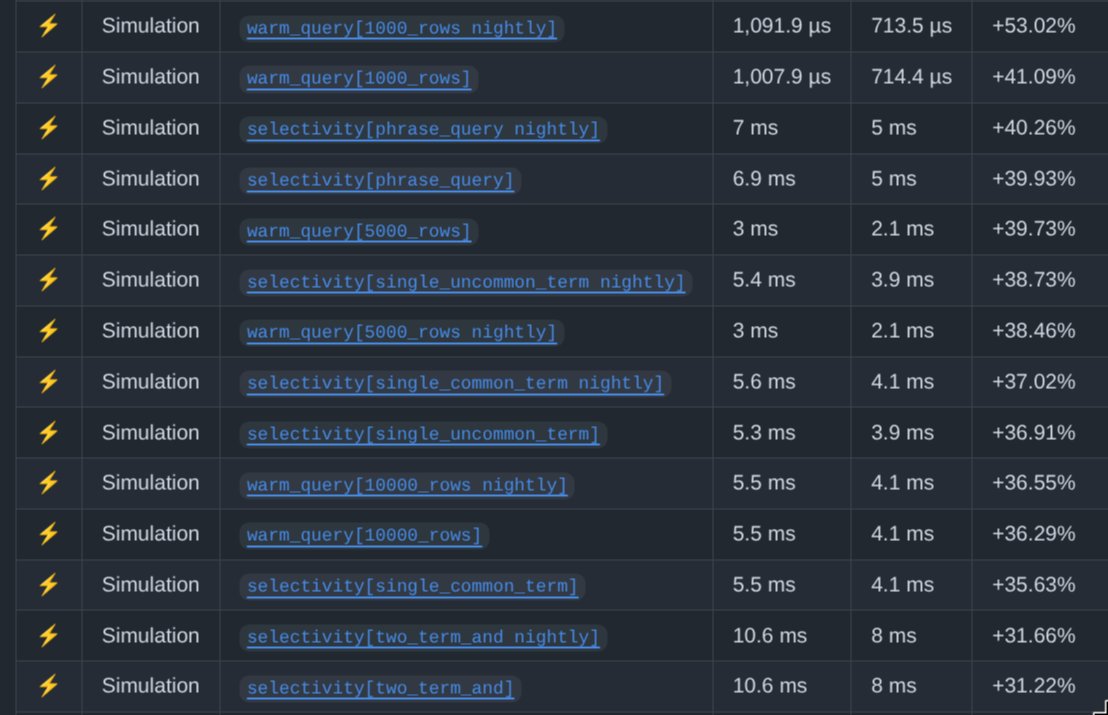Select the +31.22% change value

point(1034,686)
